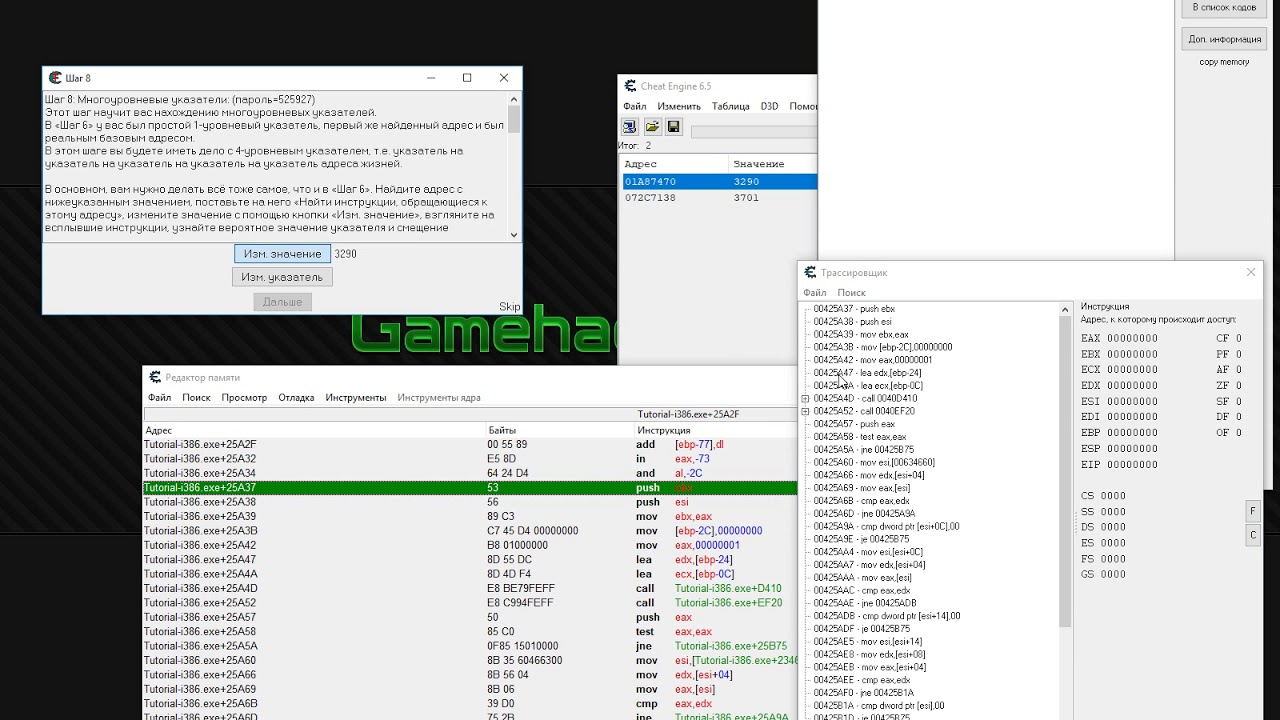Expand the call 0040EF20 tree node
Viewport: 1280px width, 720px height.
coord(805,411)
